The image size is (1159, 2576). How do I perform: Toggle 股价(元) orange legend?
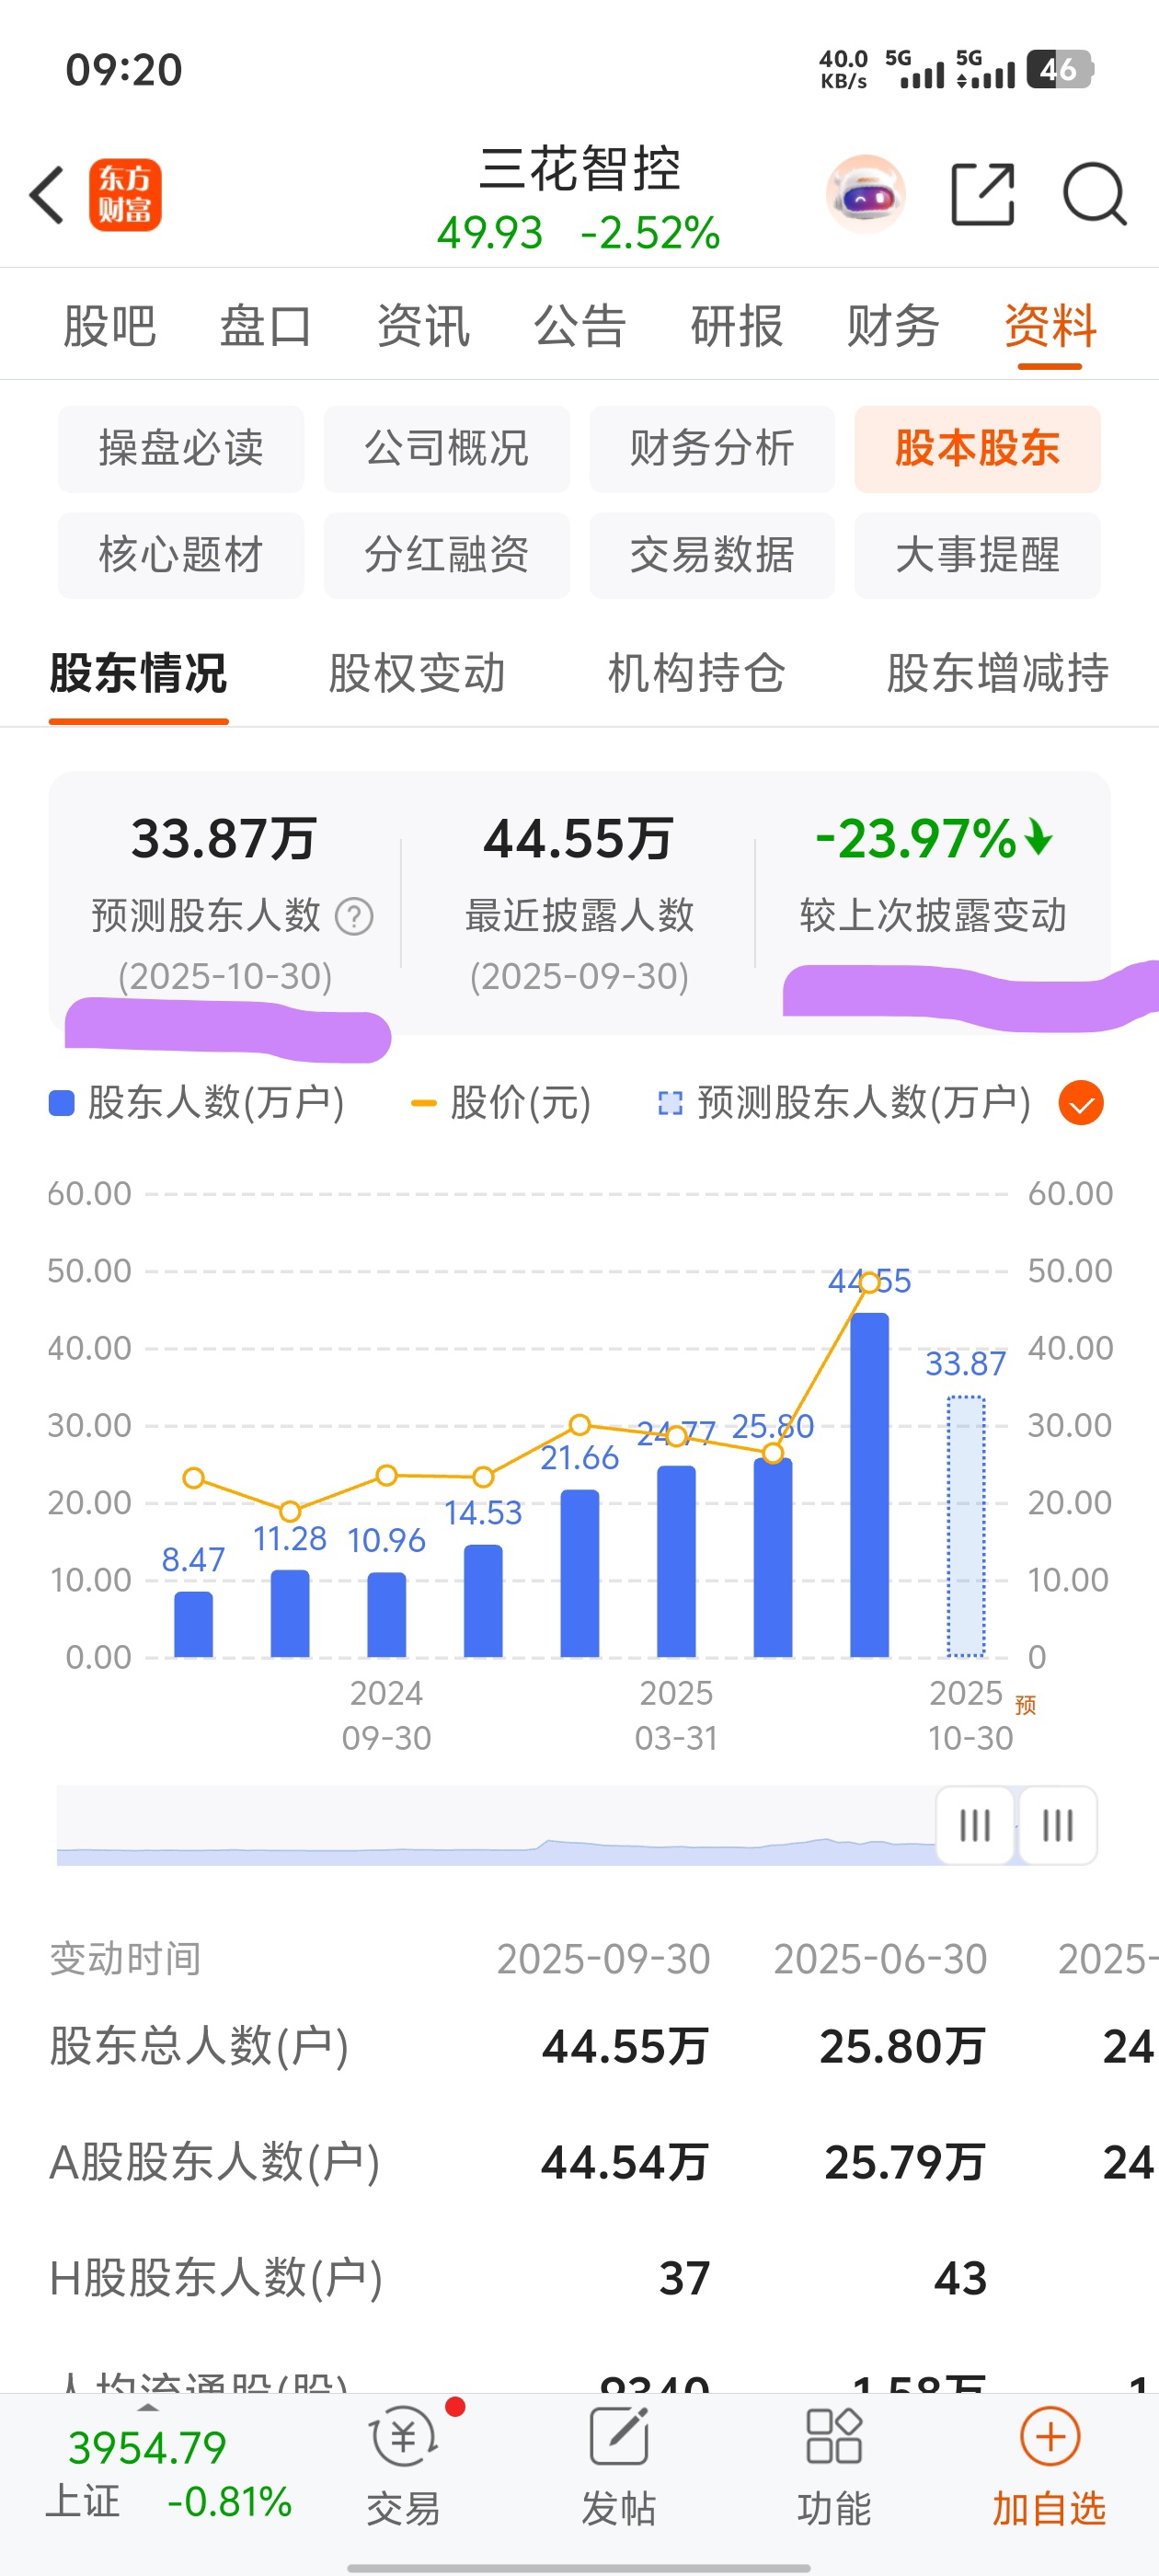coord(502,1103)
